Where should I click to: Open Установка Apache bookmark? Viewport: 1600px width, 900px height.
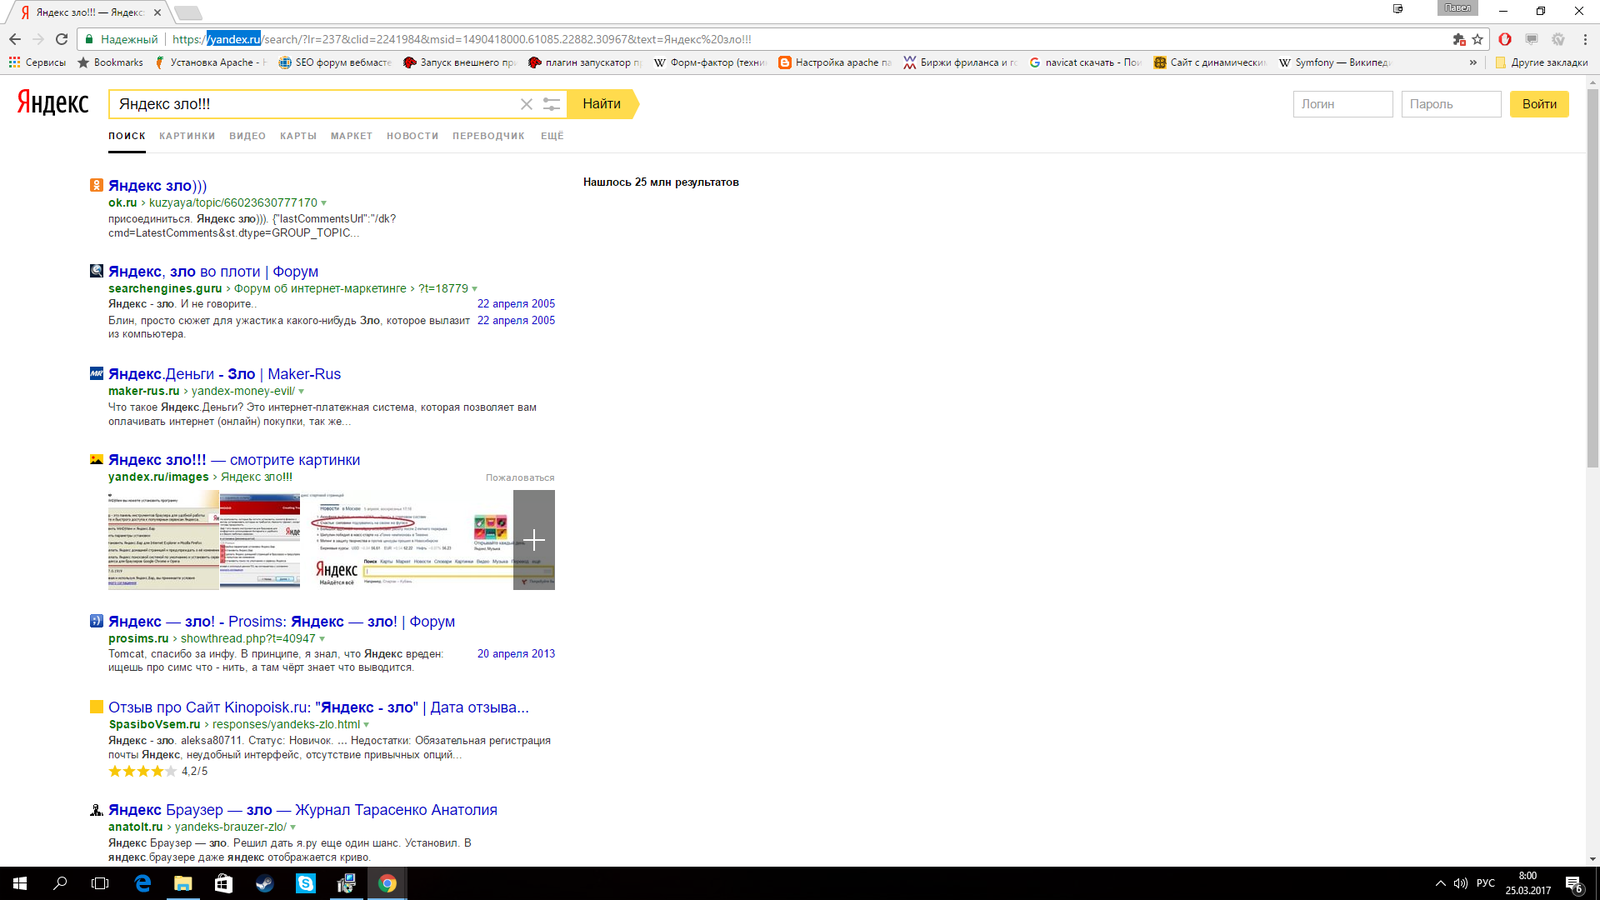click(210, 62)
